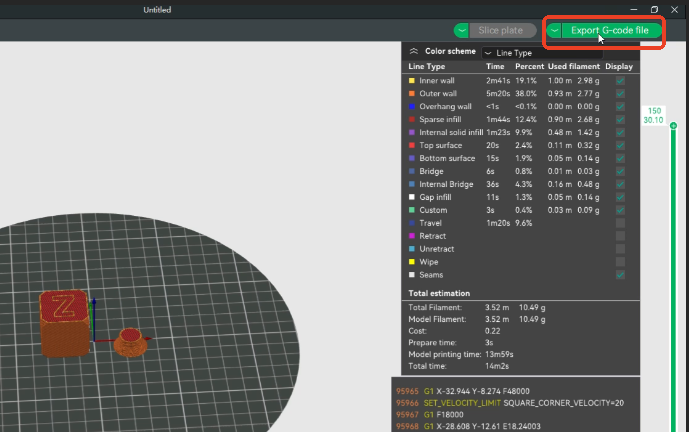
Task: Click the purple Internal solid infill swatch
Action: tap(412, 132)
